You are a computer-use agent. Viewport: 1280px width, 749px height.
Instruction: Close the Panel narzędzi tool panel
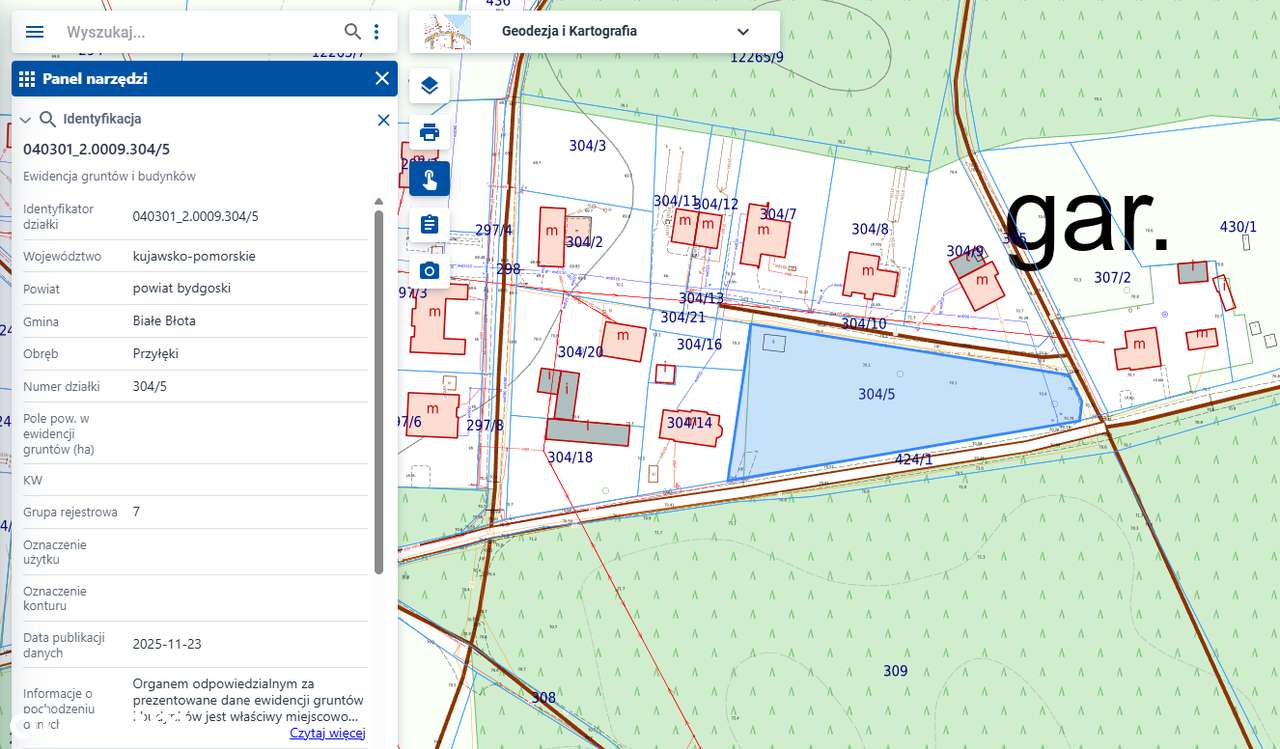tap(381, 79)
